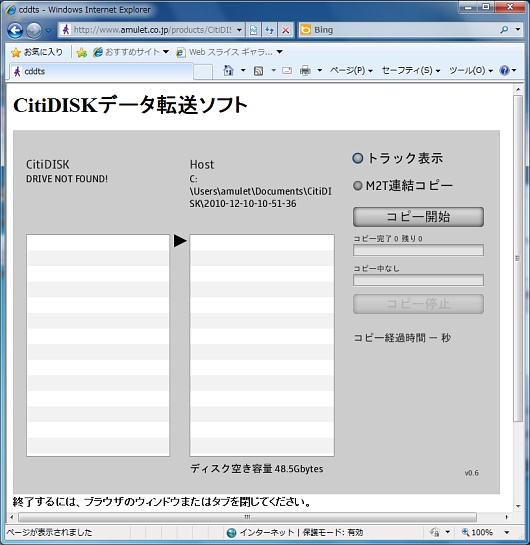Open the ページ(P) menu
530x545 pixels.
(351, 71)
